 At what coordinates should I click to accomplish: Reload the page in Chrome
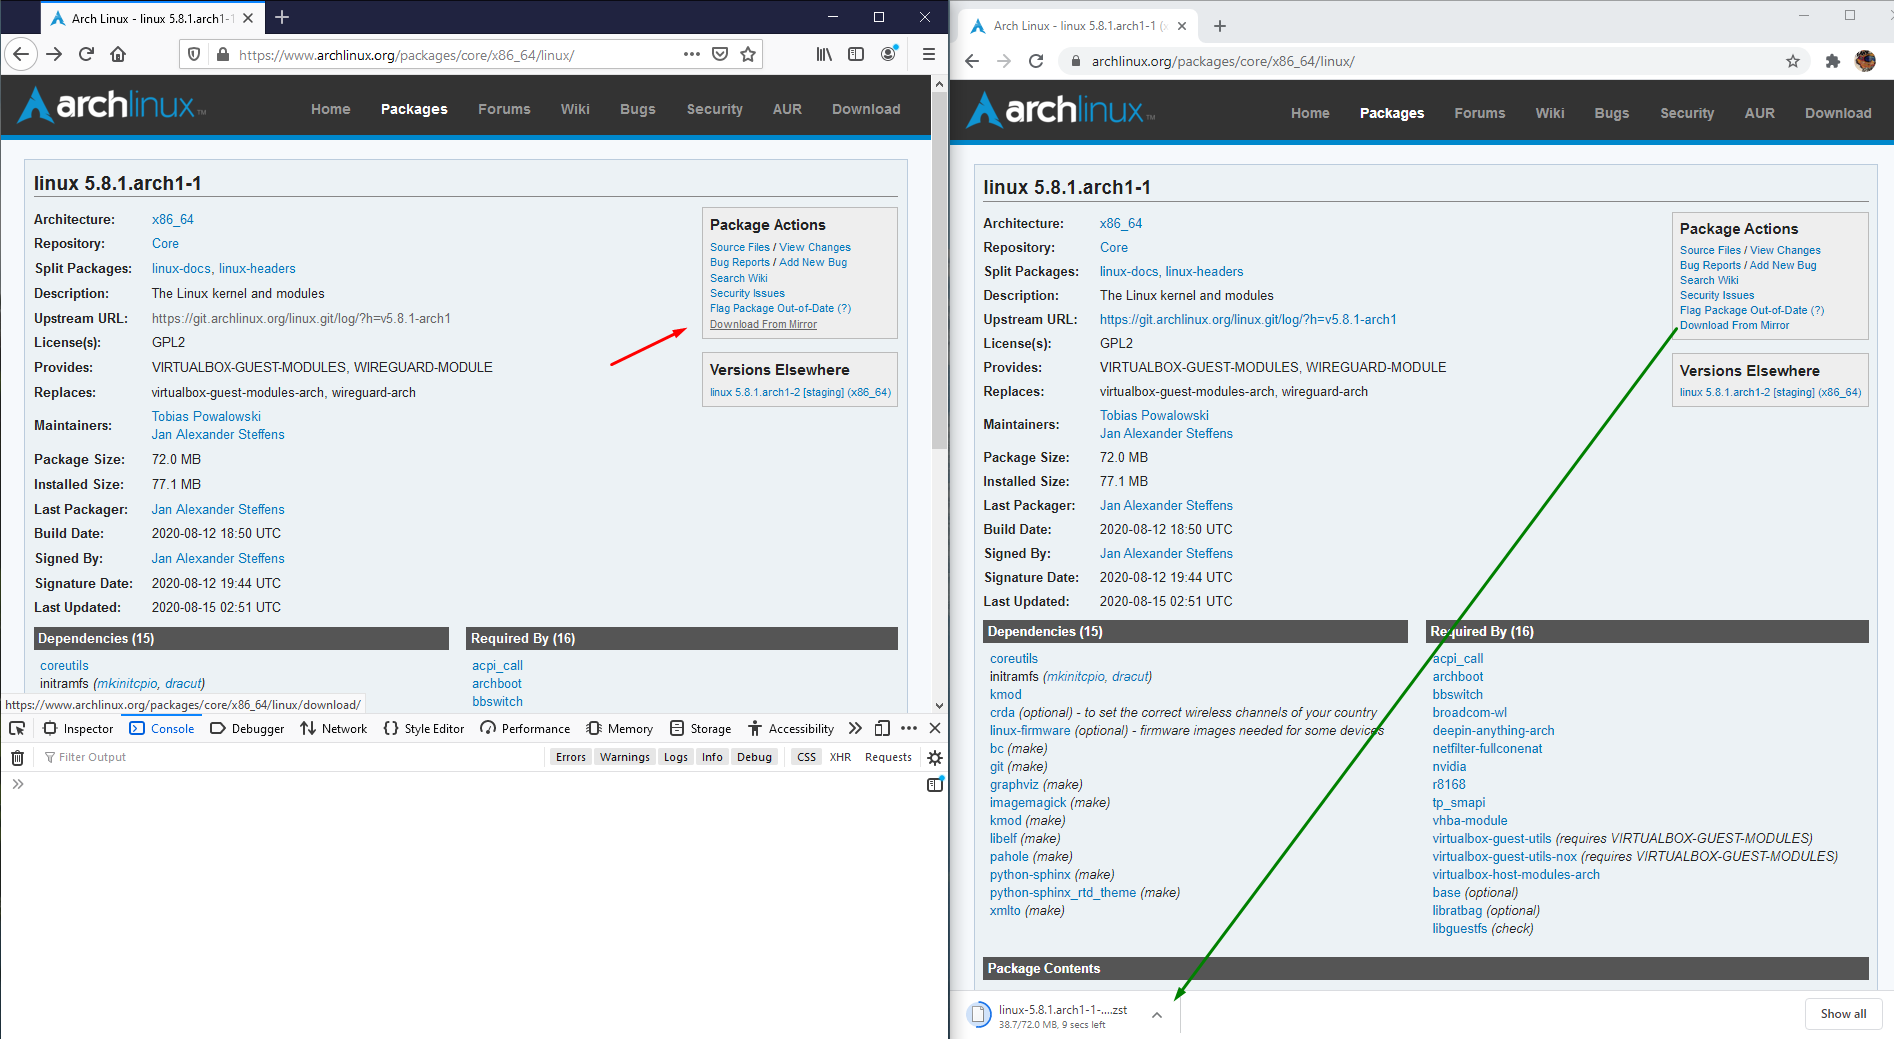(1036, 61)
